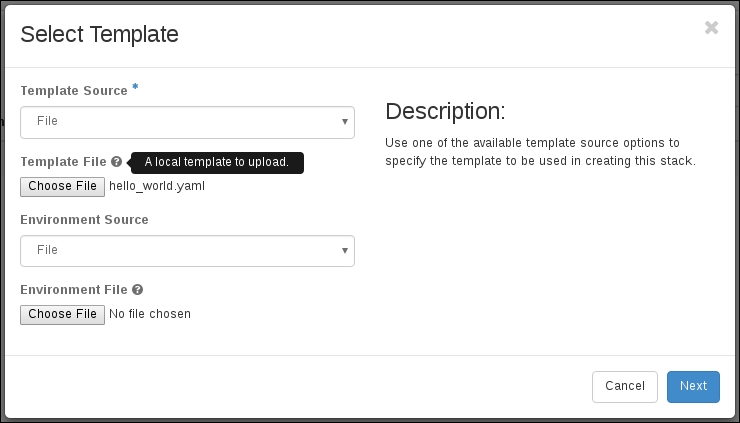Proceed with the Next button
This screenshot has height=423, width=740.
click(x=693, y=386)
